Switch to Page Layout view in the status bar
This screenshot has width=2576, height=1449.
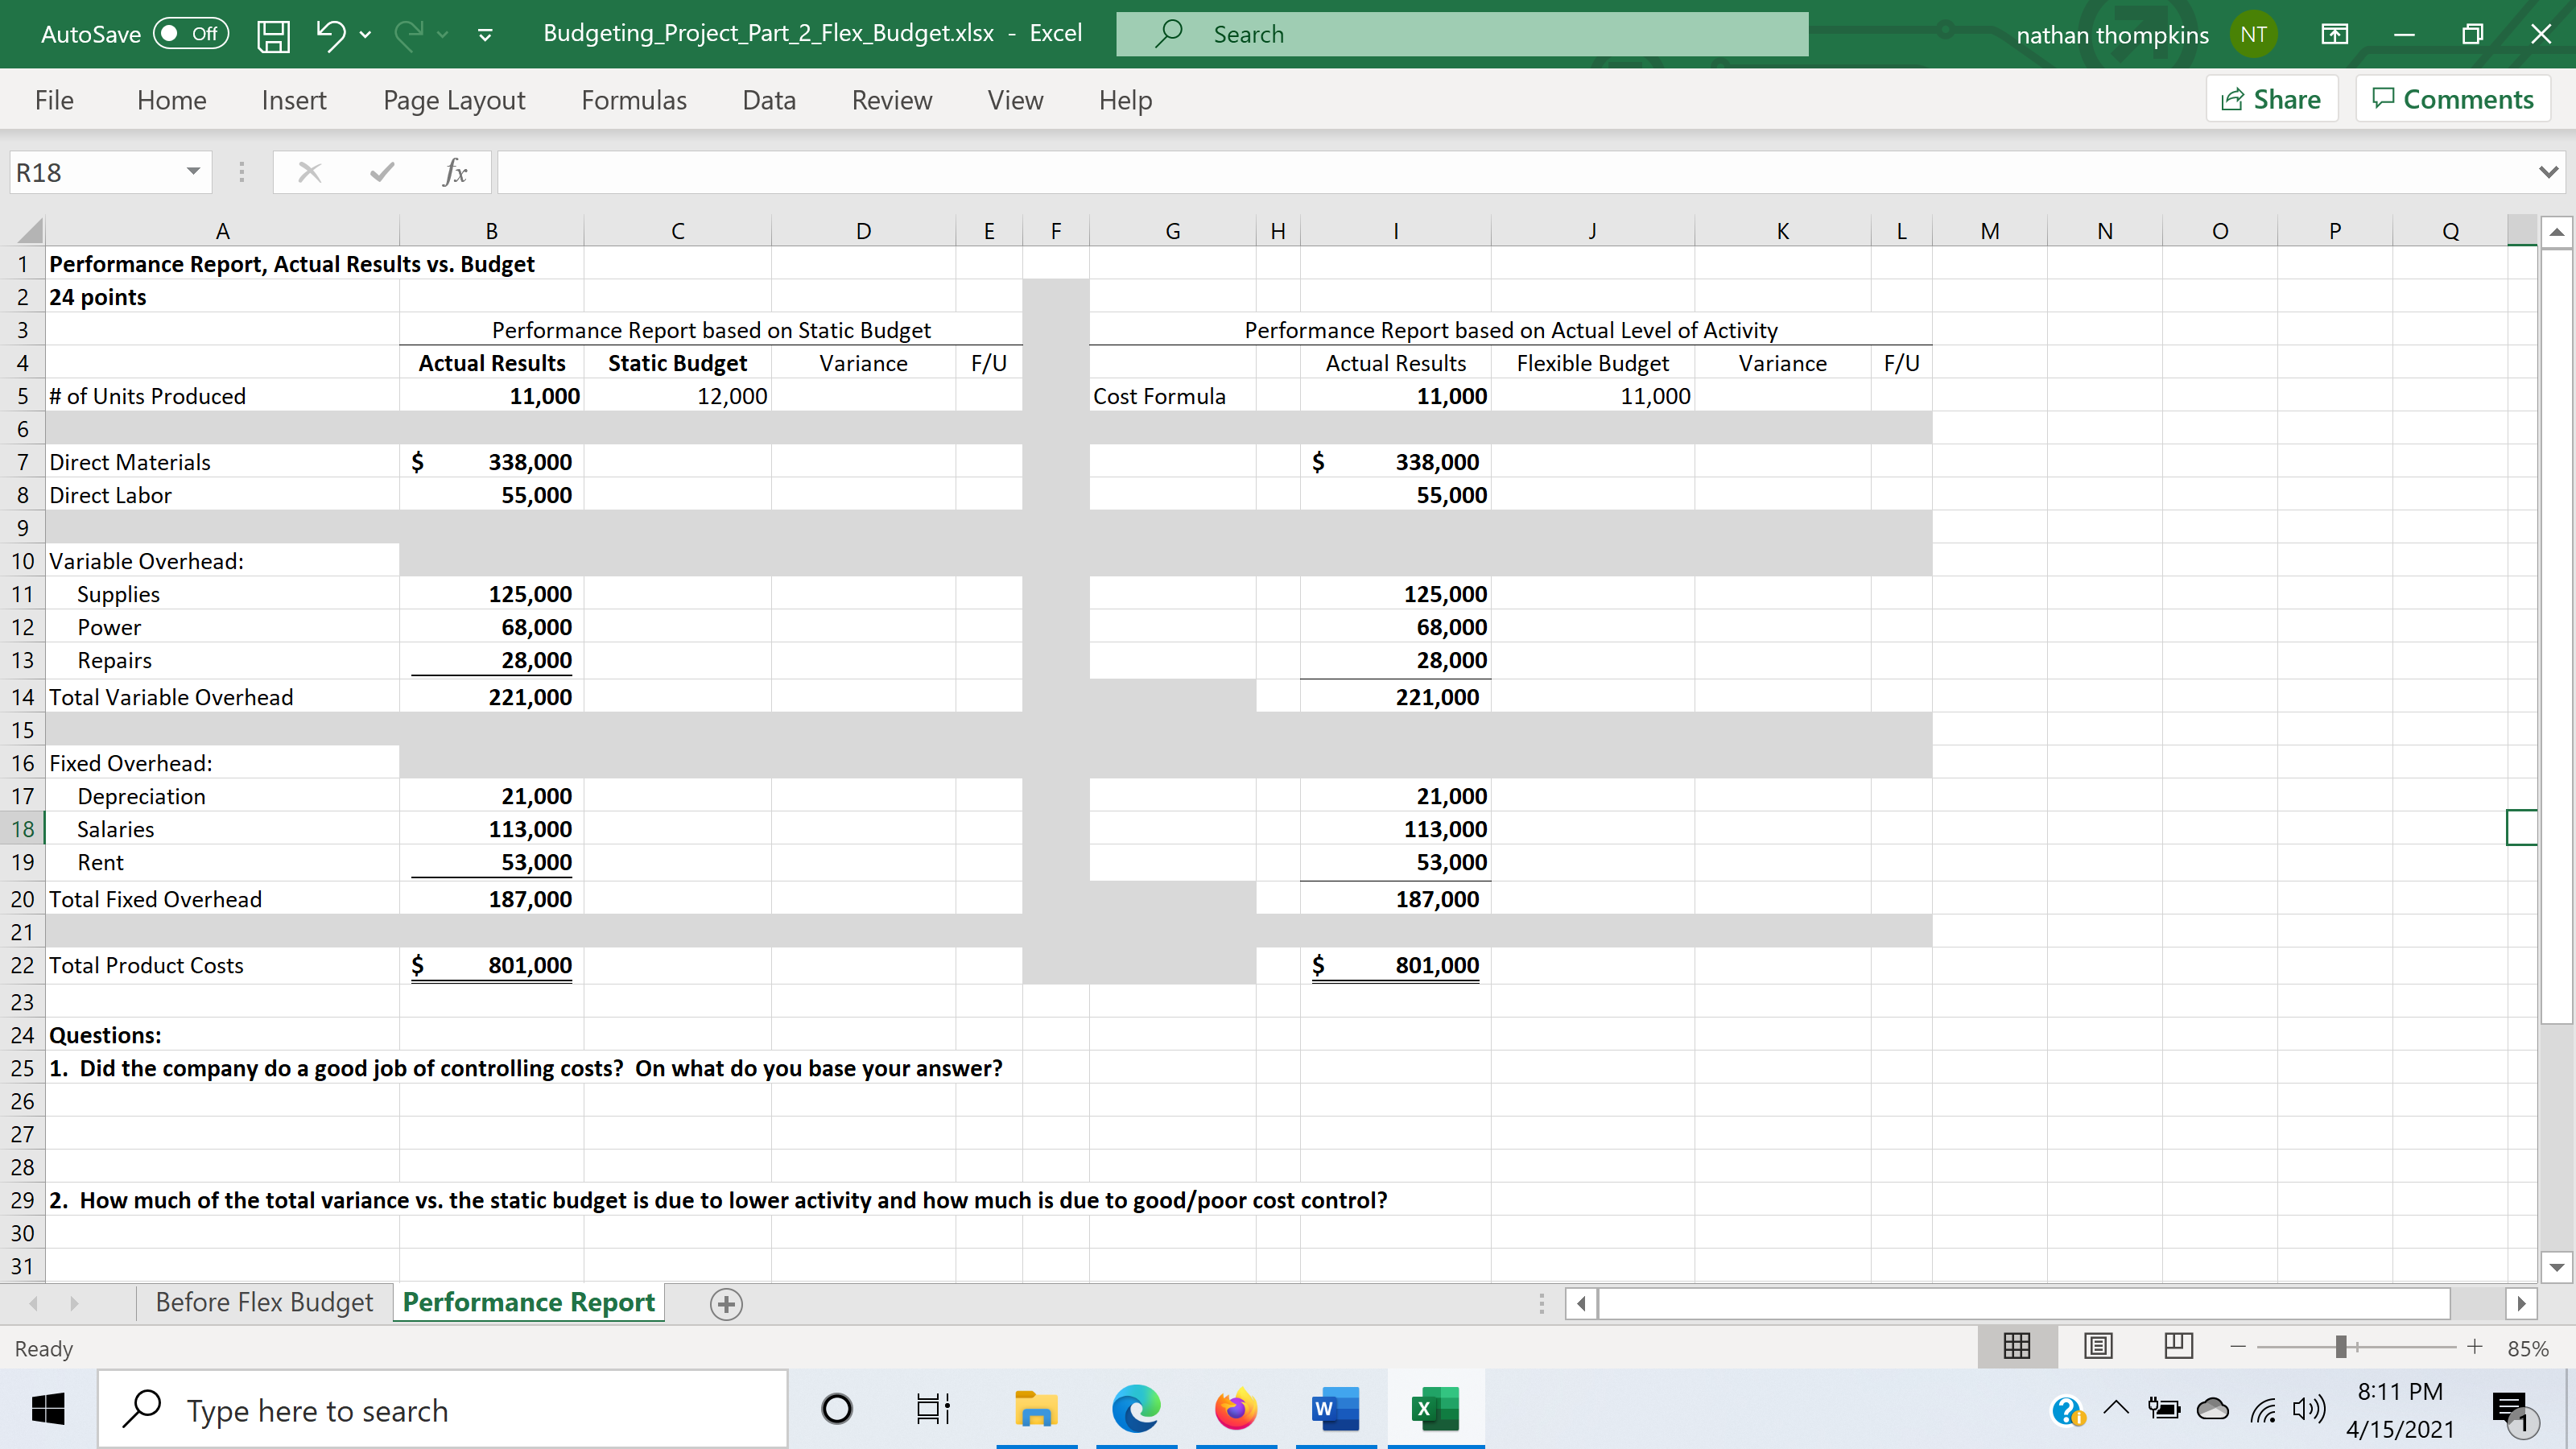tap(2097, 1347)
